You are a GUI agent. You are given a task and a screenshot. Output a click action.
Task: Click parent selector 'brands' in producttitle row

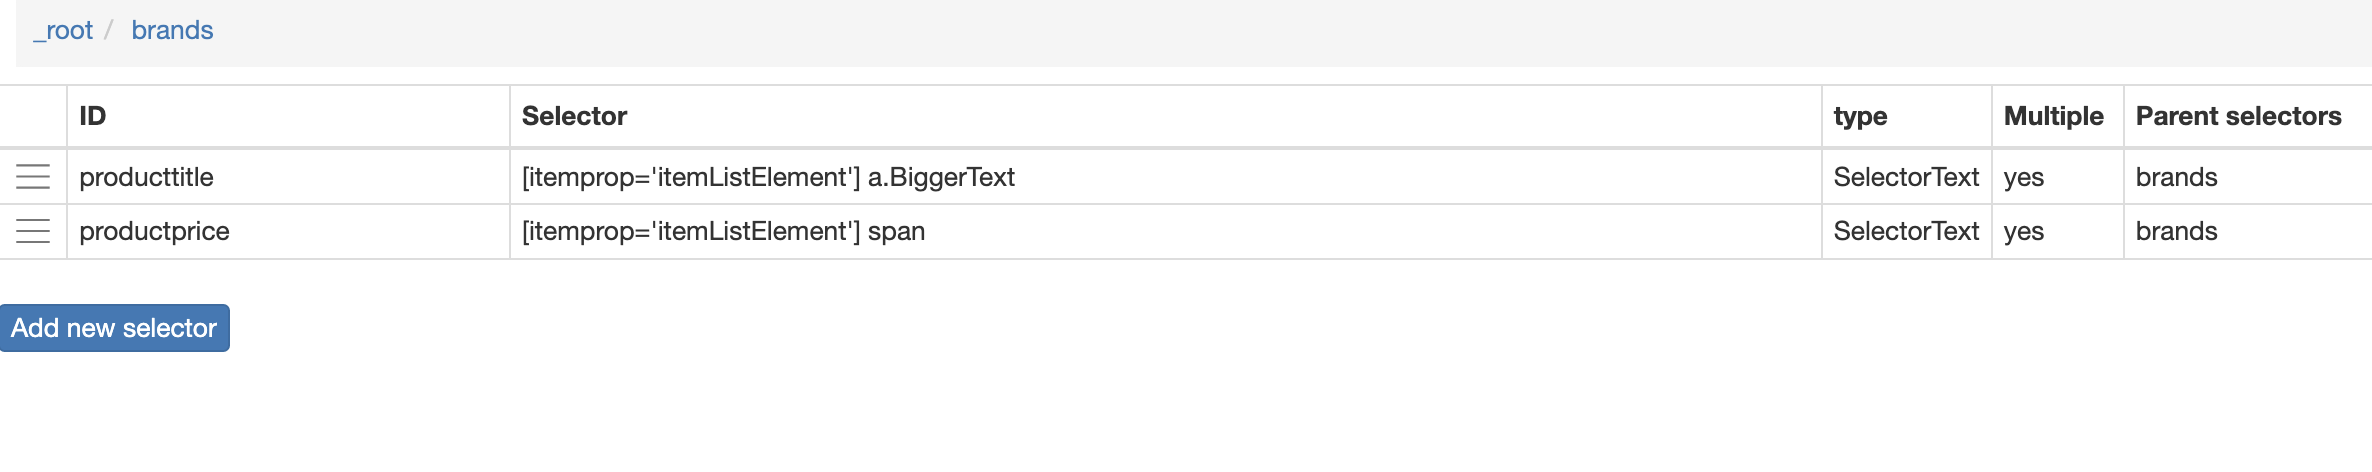(x=2176, y=177)
